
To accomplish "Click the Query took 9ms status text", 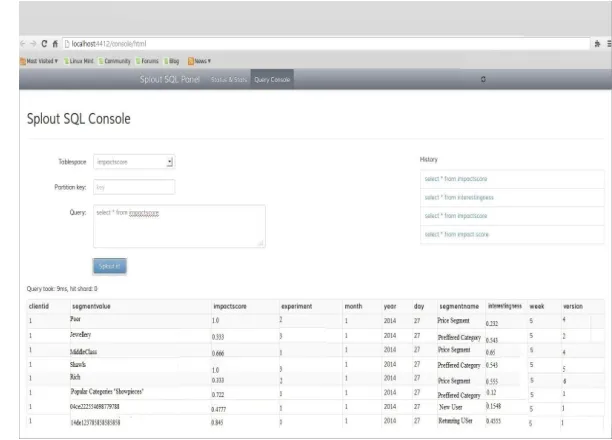I will tap(62, 289).
